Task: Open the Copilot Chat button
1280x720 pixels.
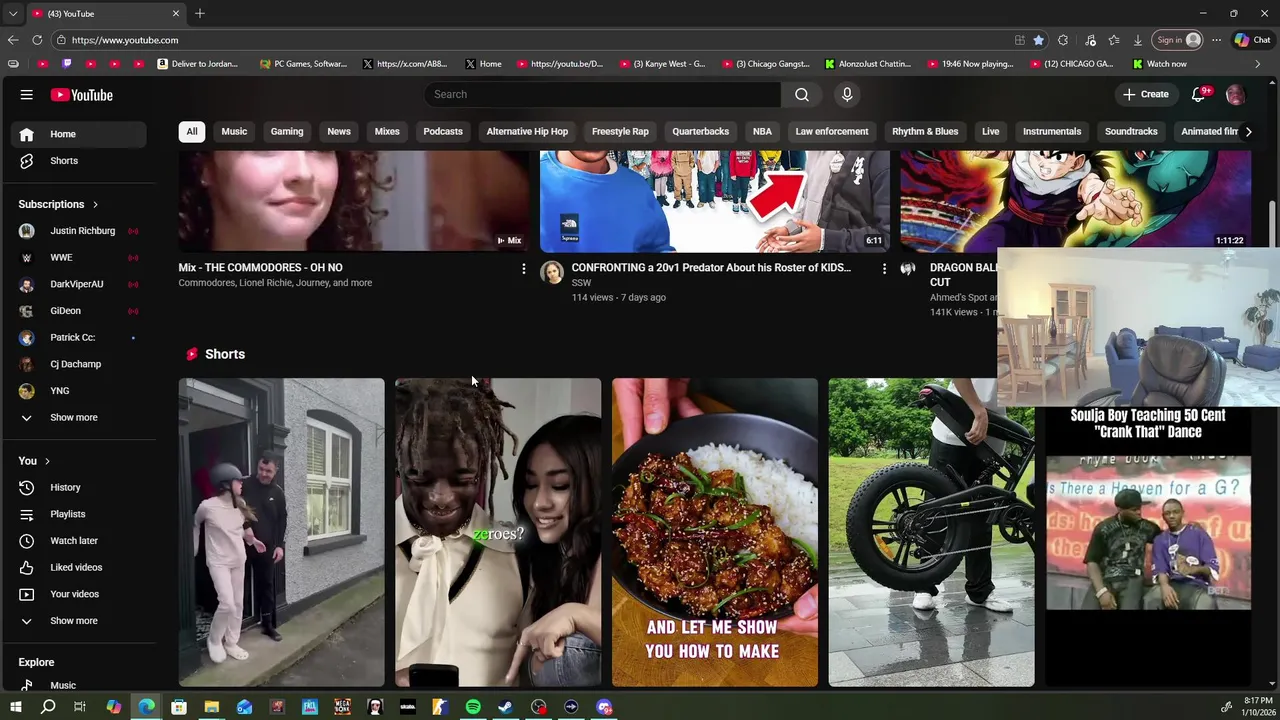Action: tap(1252, 40)
